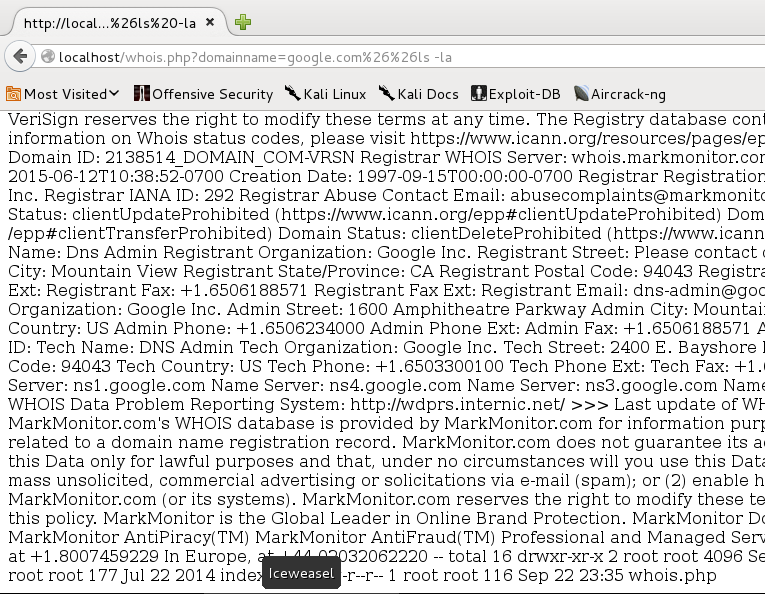This screenshot has width=765, height=594.
Task: Open Kali Docs bookmark
Action: click(x=419, y=94)
